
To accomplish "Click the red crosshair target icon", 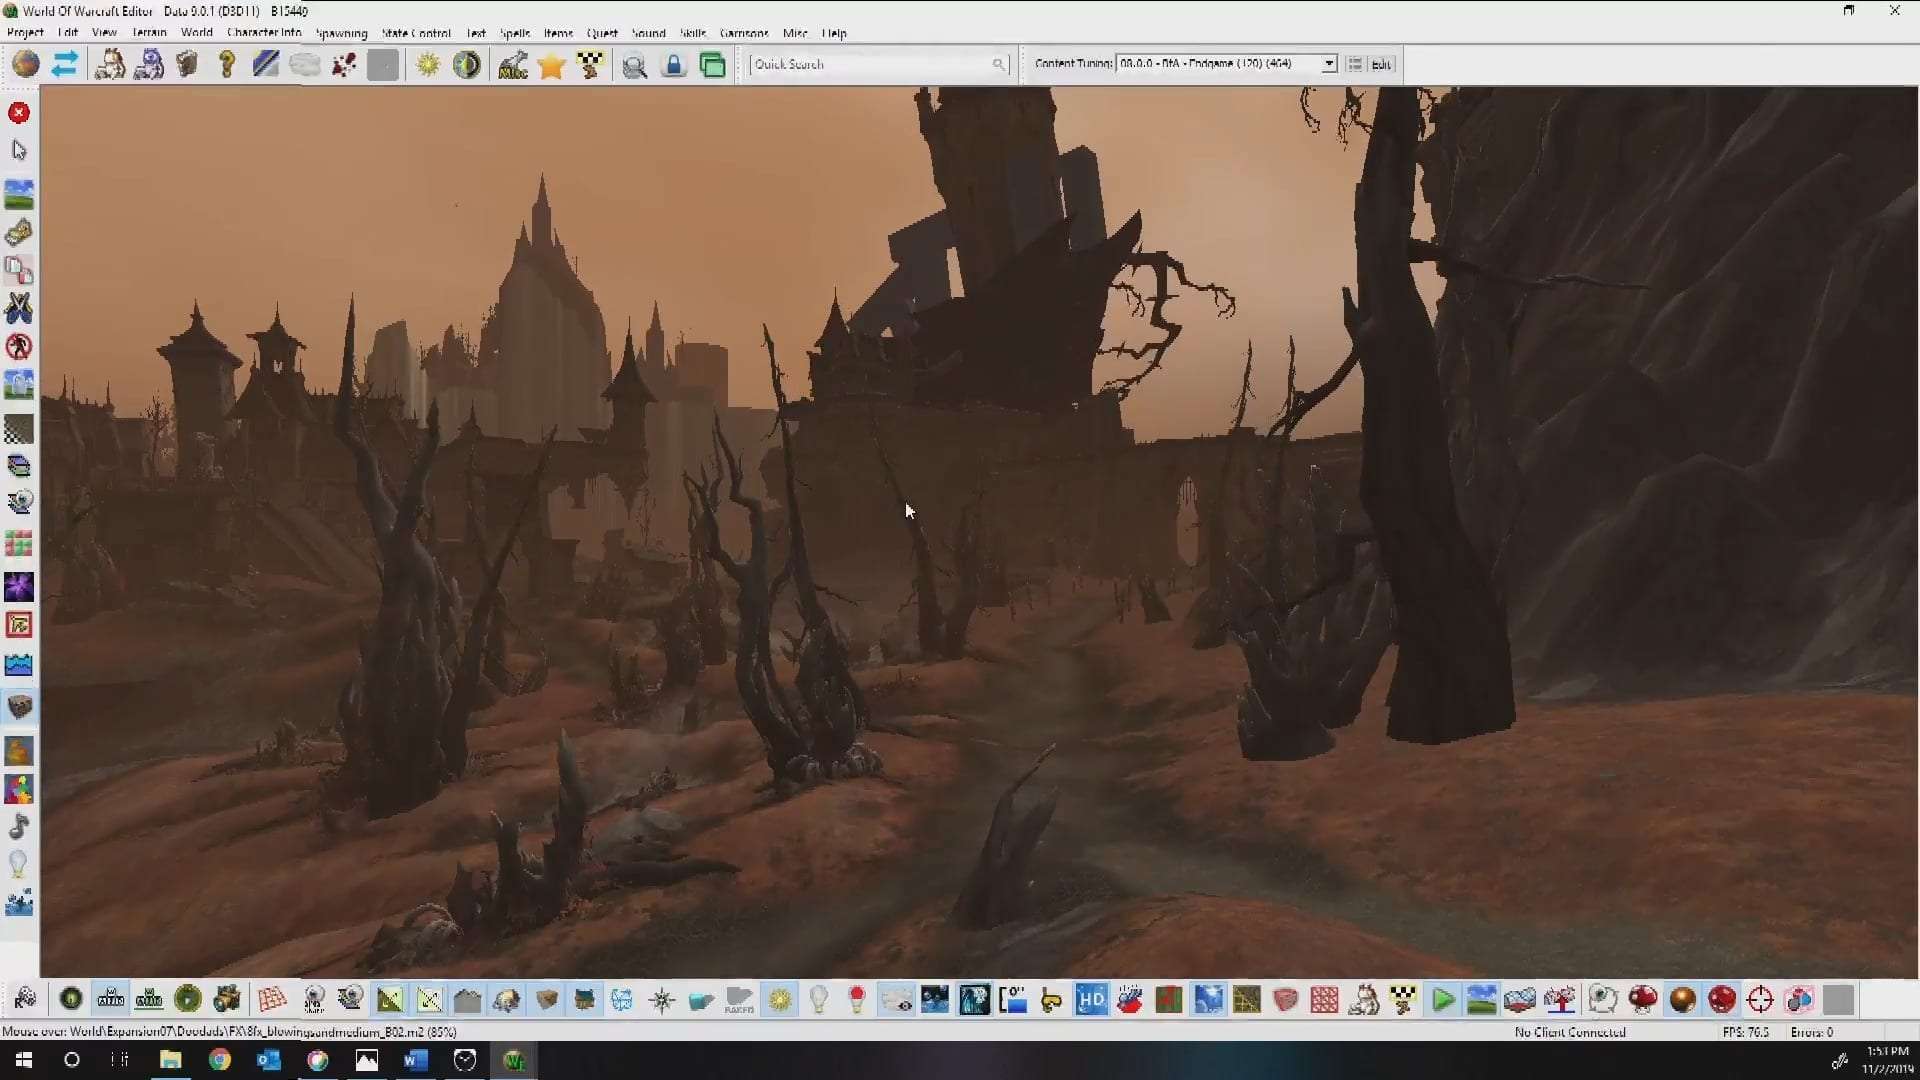I will pyautogui.click(x=1760, y=999).
